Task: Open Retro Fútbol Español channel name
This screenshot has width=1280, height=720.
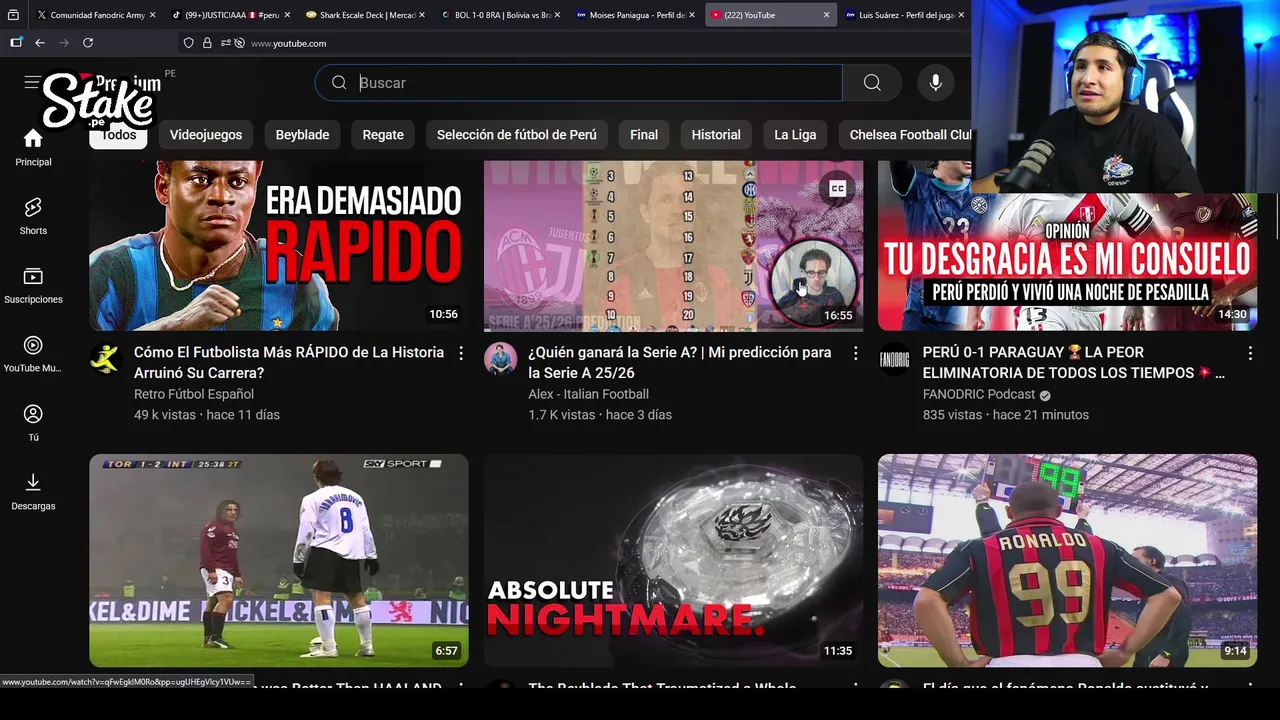Action: pos(194,394)
